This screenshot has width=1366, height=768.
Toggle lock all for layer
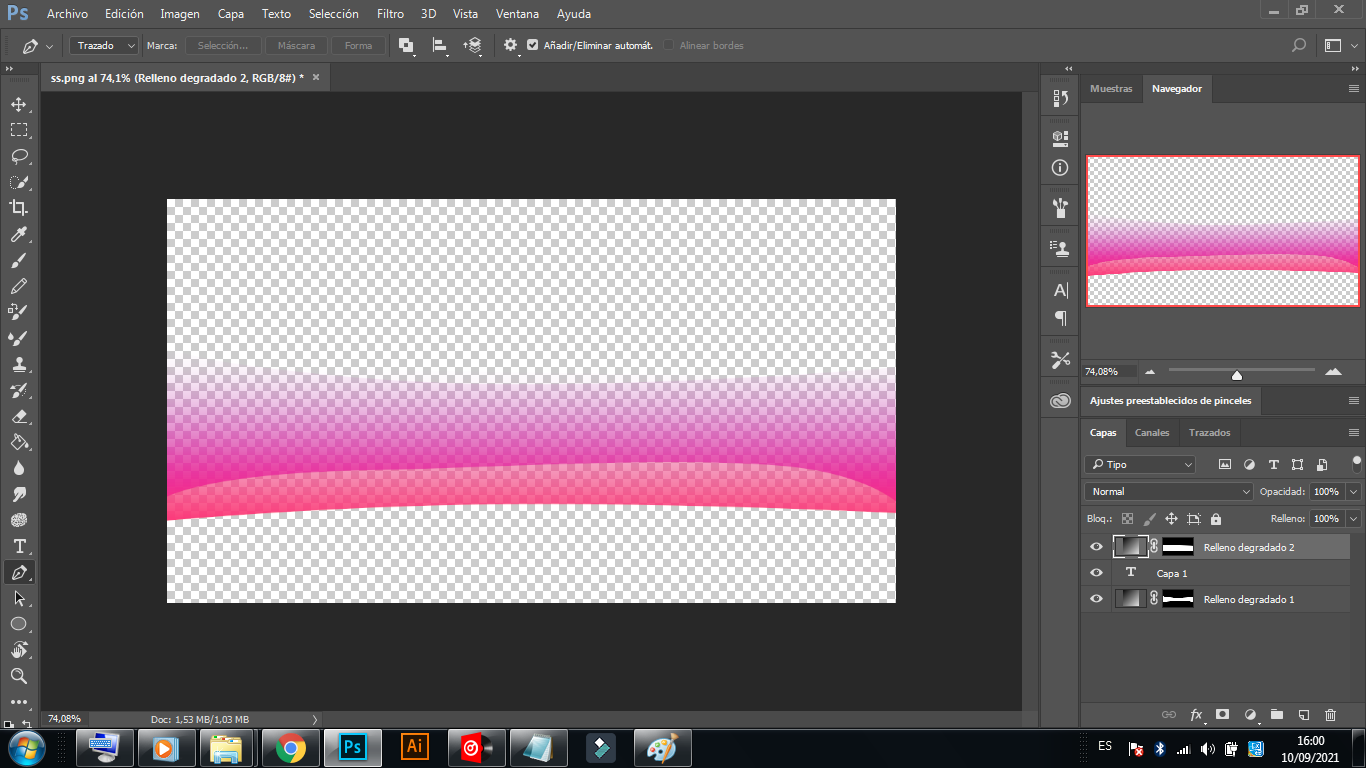1216,519
